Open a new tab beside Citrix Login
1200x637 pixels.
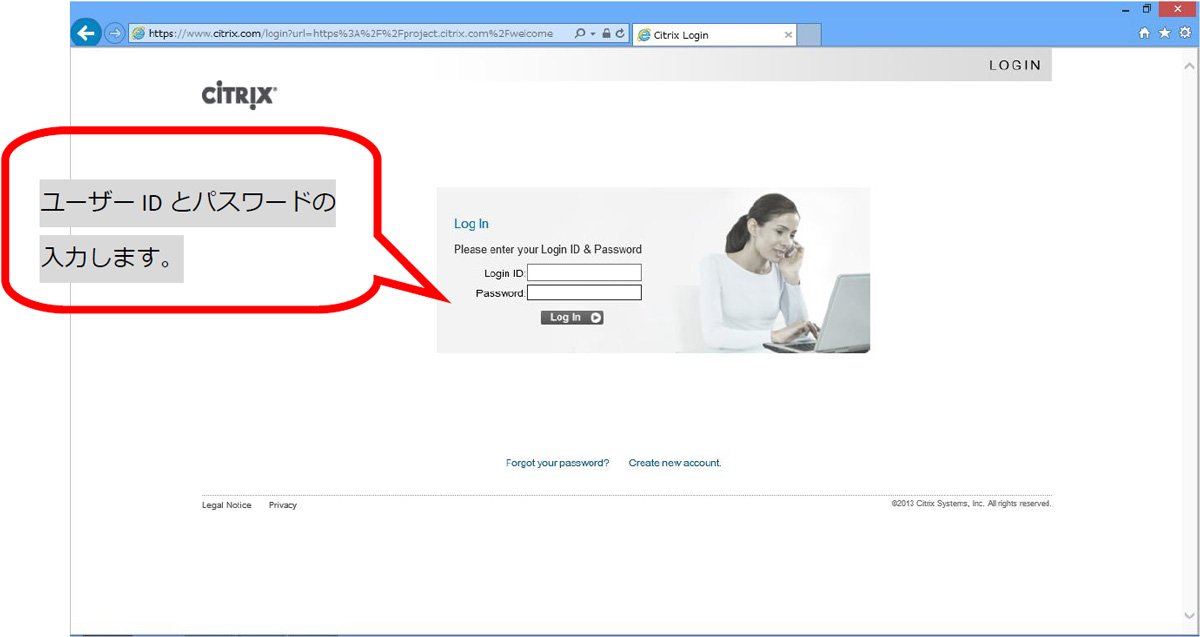pyautogui.click(x=809, y=35)
